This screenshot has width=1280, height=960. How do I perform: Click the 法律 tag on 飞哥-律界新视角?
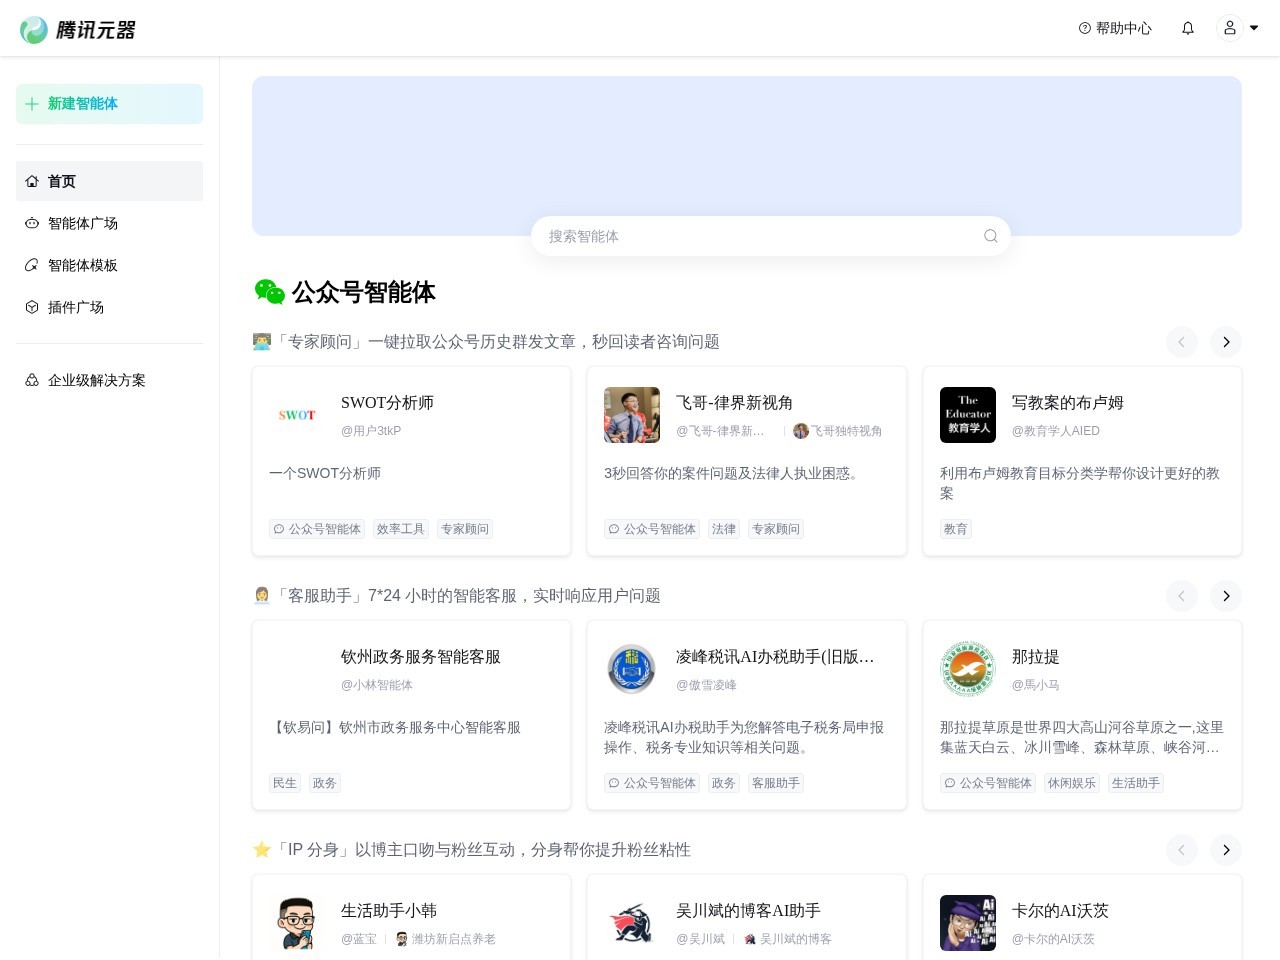pyautogui.click(x=724, y=529)
